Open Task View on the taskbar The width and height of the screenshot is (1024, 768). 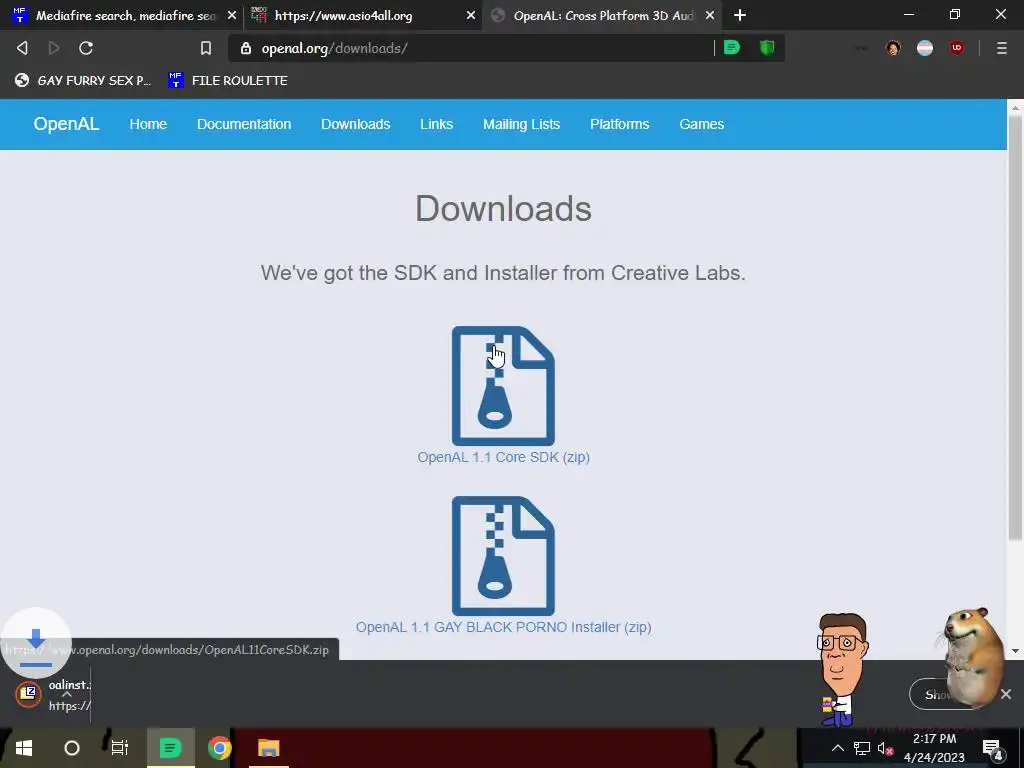(x=120, y=748)
